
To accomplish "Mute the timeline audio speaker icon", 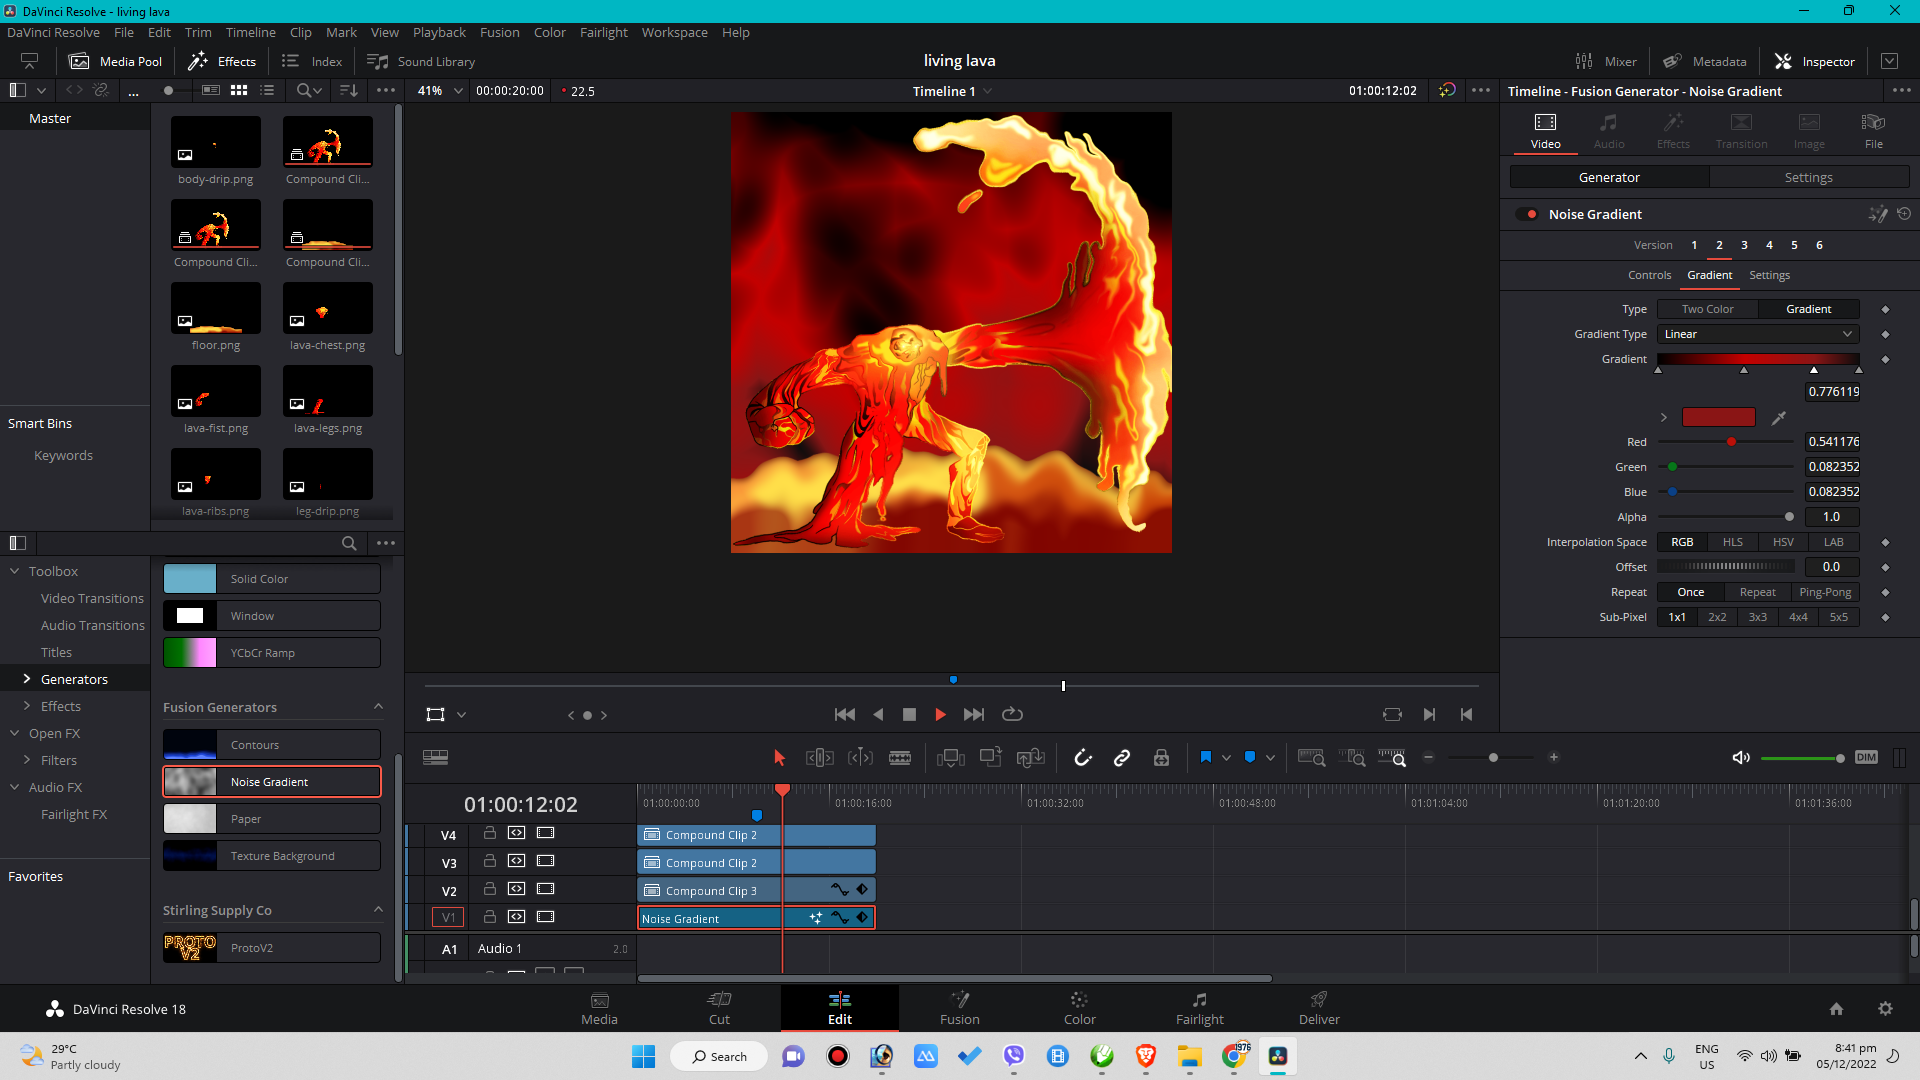I will [1741, 757].
